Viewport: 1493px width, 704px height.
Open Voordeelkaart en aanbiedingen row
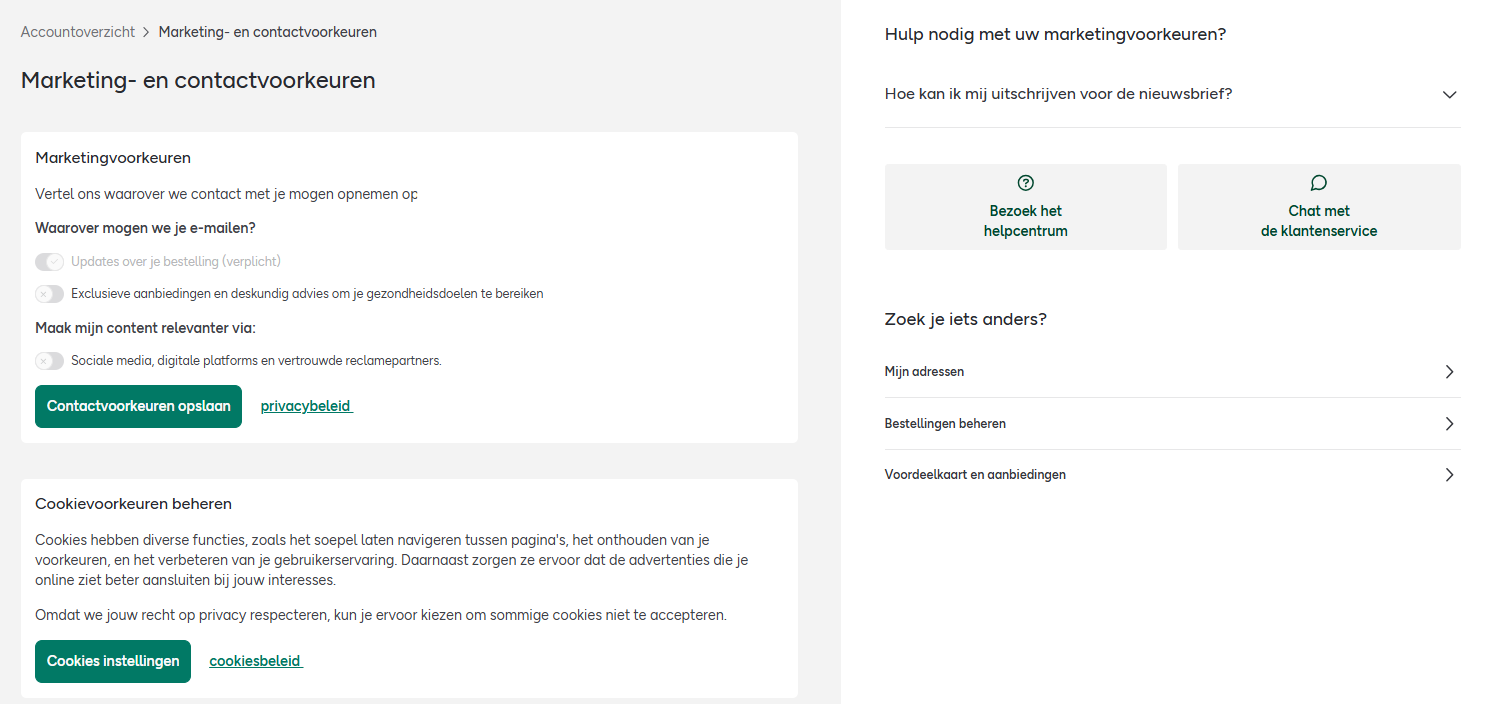(x=1172, y=475)
